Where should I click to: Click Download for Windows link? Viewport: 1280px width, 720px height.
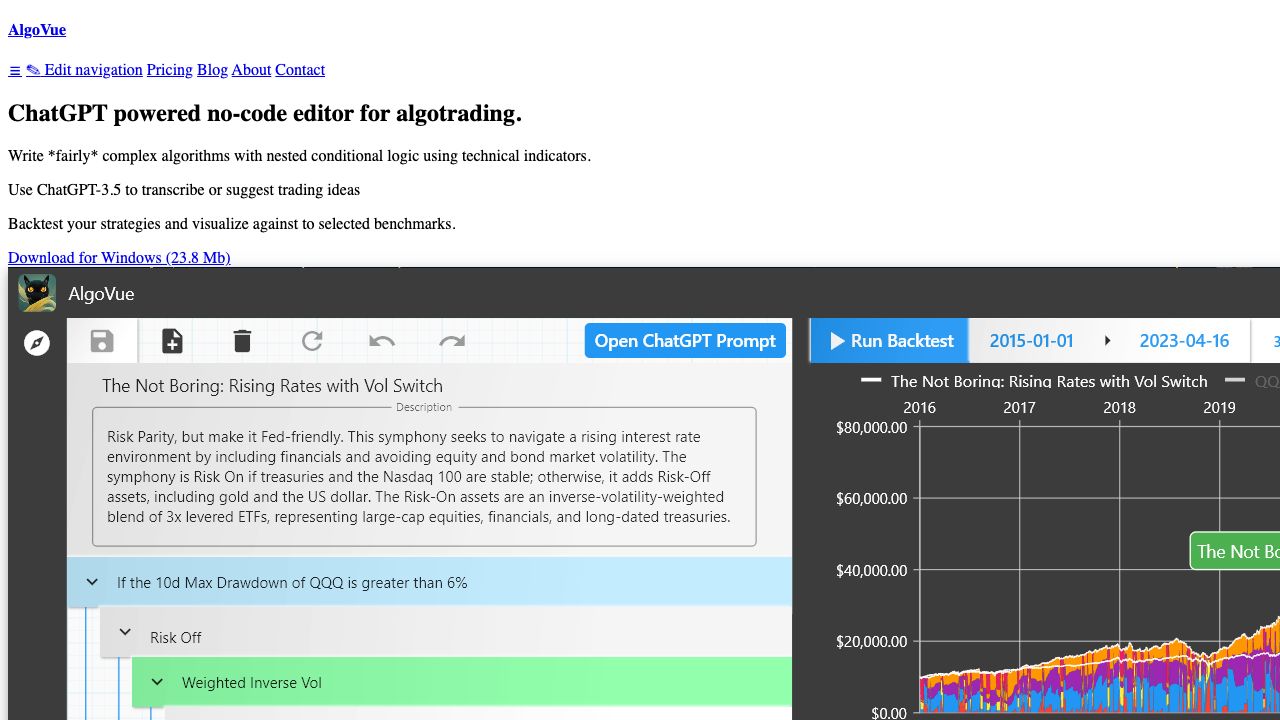(119, 258)
